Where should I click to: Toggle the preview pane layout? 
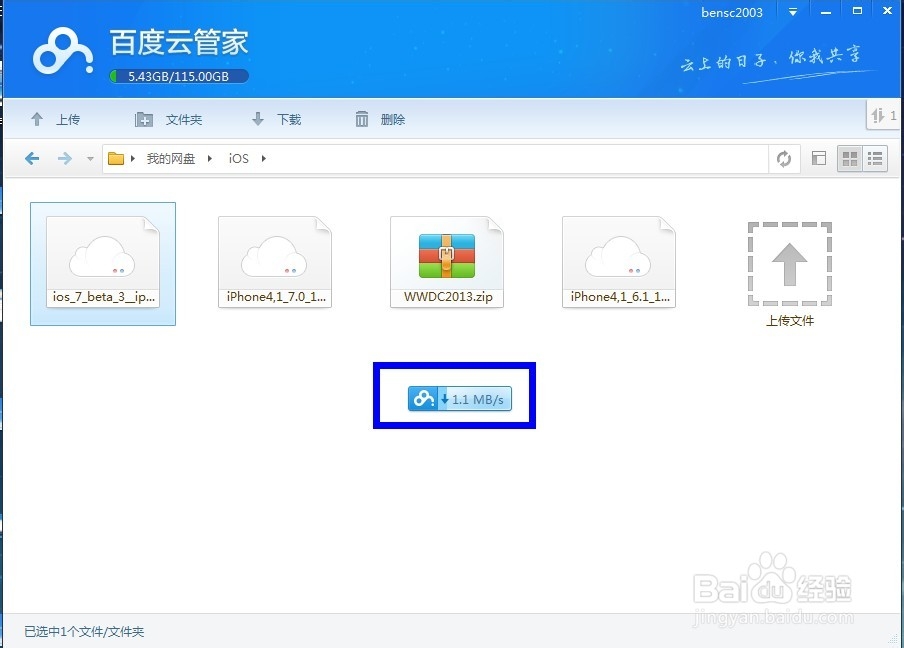coord(817,158)
